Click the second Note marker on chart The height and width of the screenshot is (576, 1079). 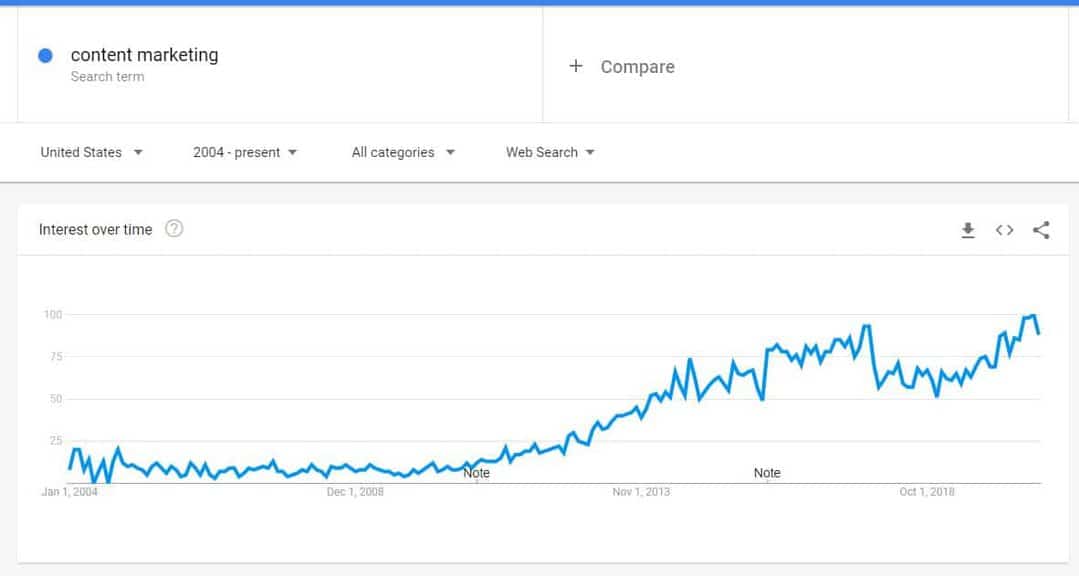pyautogui.click(x=767, y=473)
